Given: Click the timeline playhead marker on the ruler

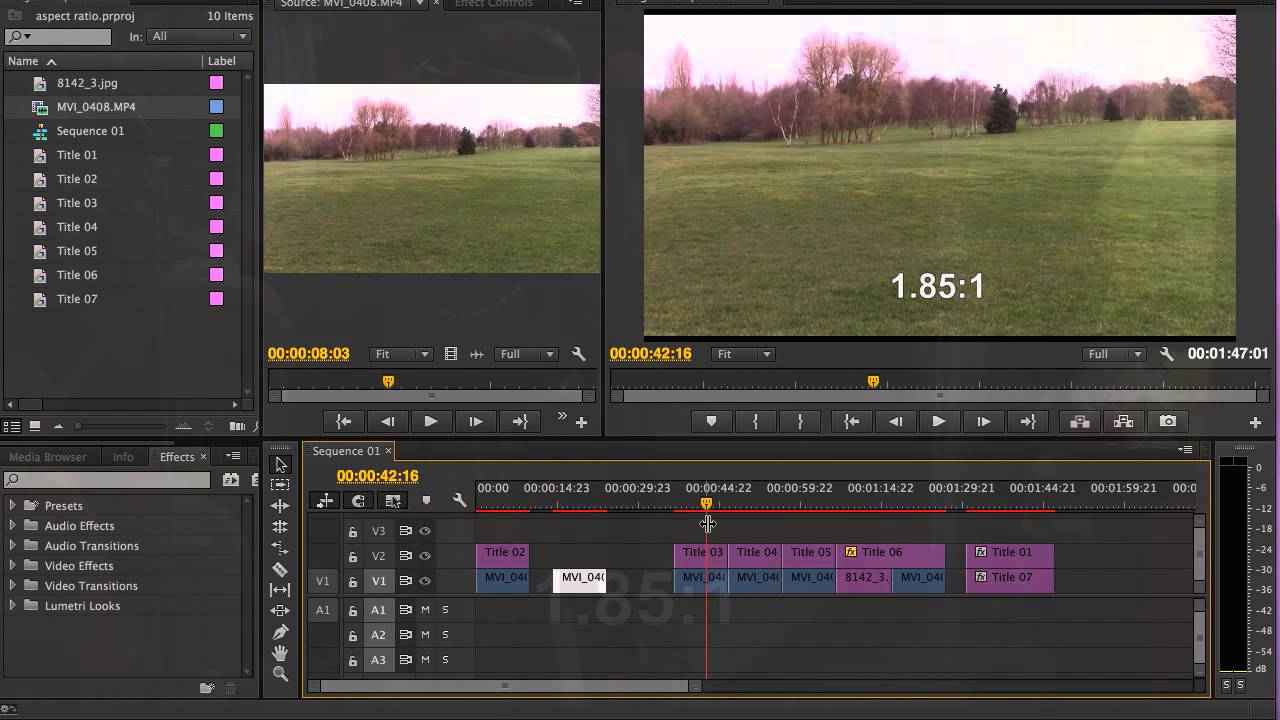Looking at the screenshot, I should pyautogui.click(x=706, y=503).
